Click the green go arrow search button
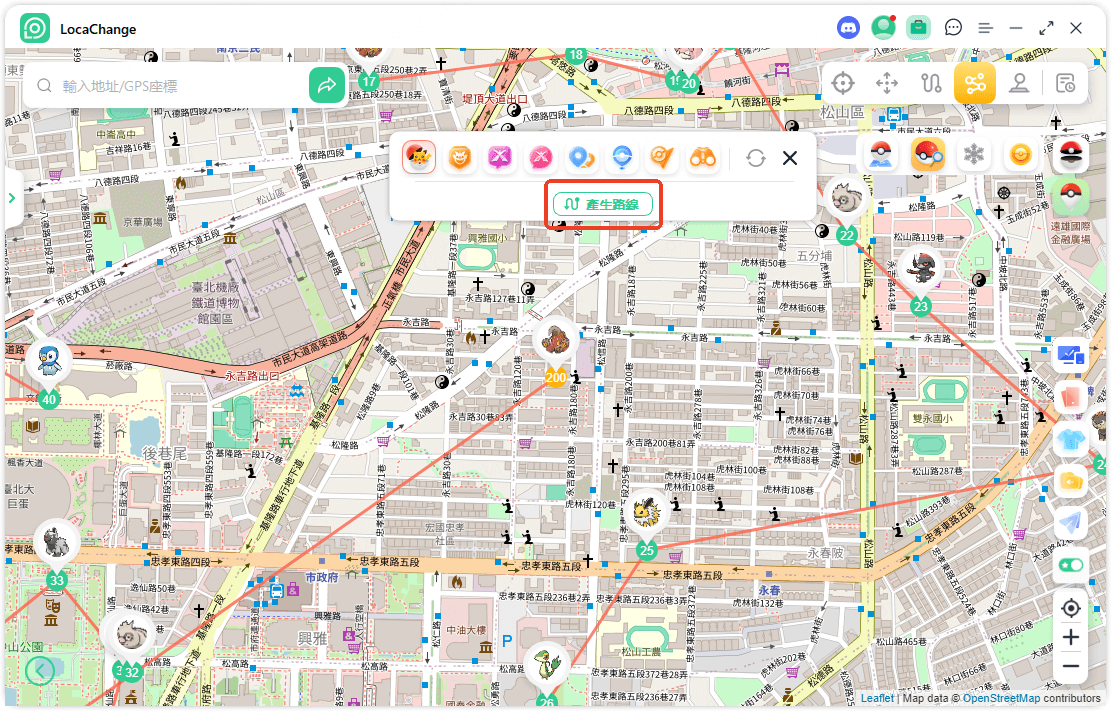The width and height of the screenshot is (1111, 711). 327,85
